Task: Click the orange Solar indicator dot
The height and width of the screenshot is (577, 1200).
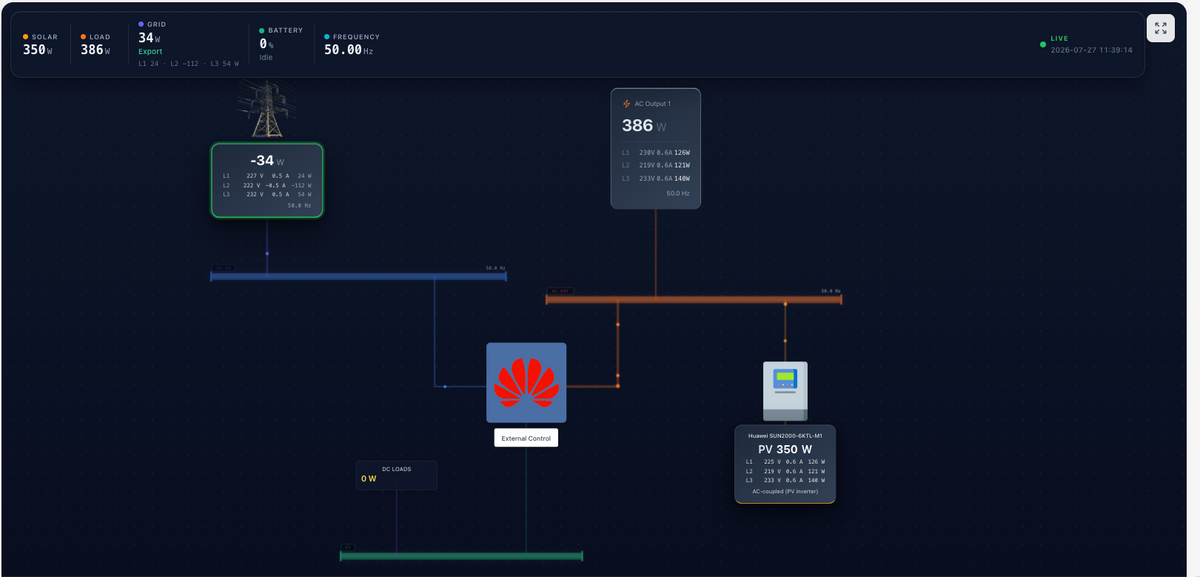Action: [26, 37]
